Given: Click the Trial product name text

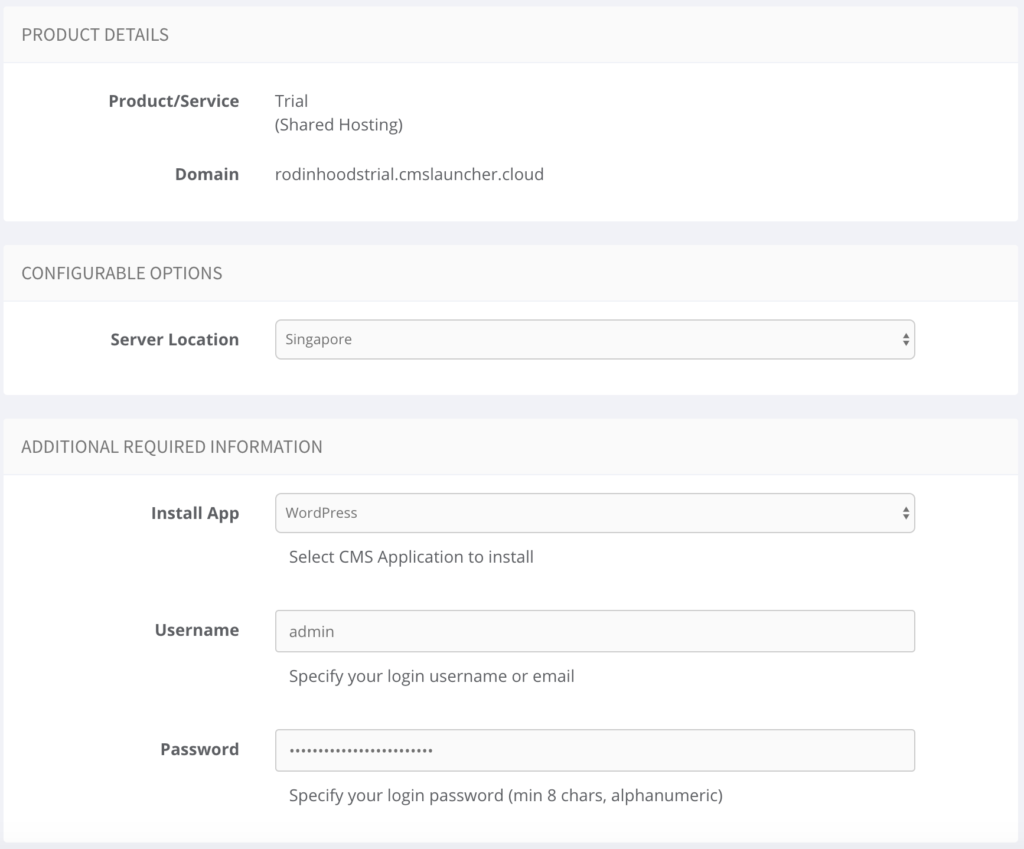Looking at the screenshot, I should click(x=291, y=101).
